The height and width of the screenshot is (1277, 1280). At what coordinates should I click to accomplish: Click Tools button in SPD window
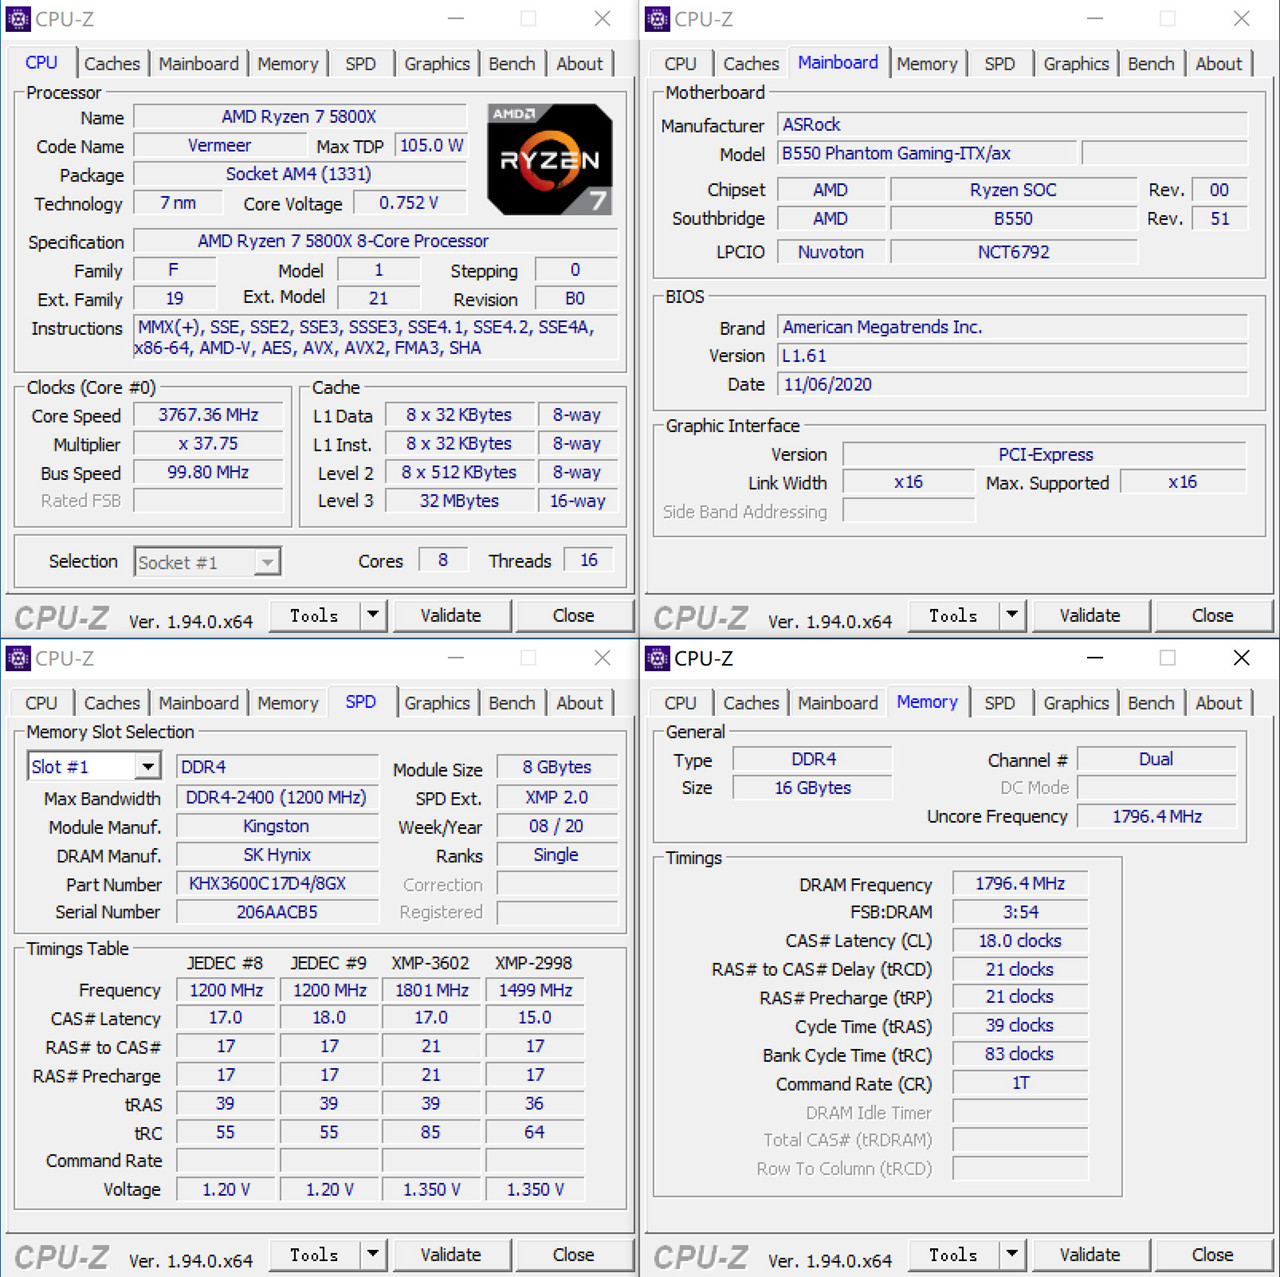point(314,1254)
